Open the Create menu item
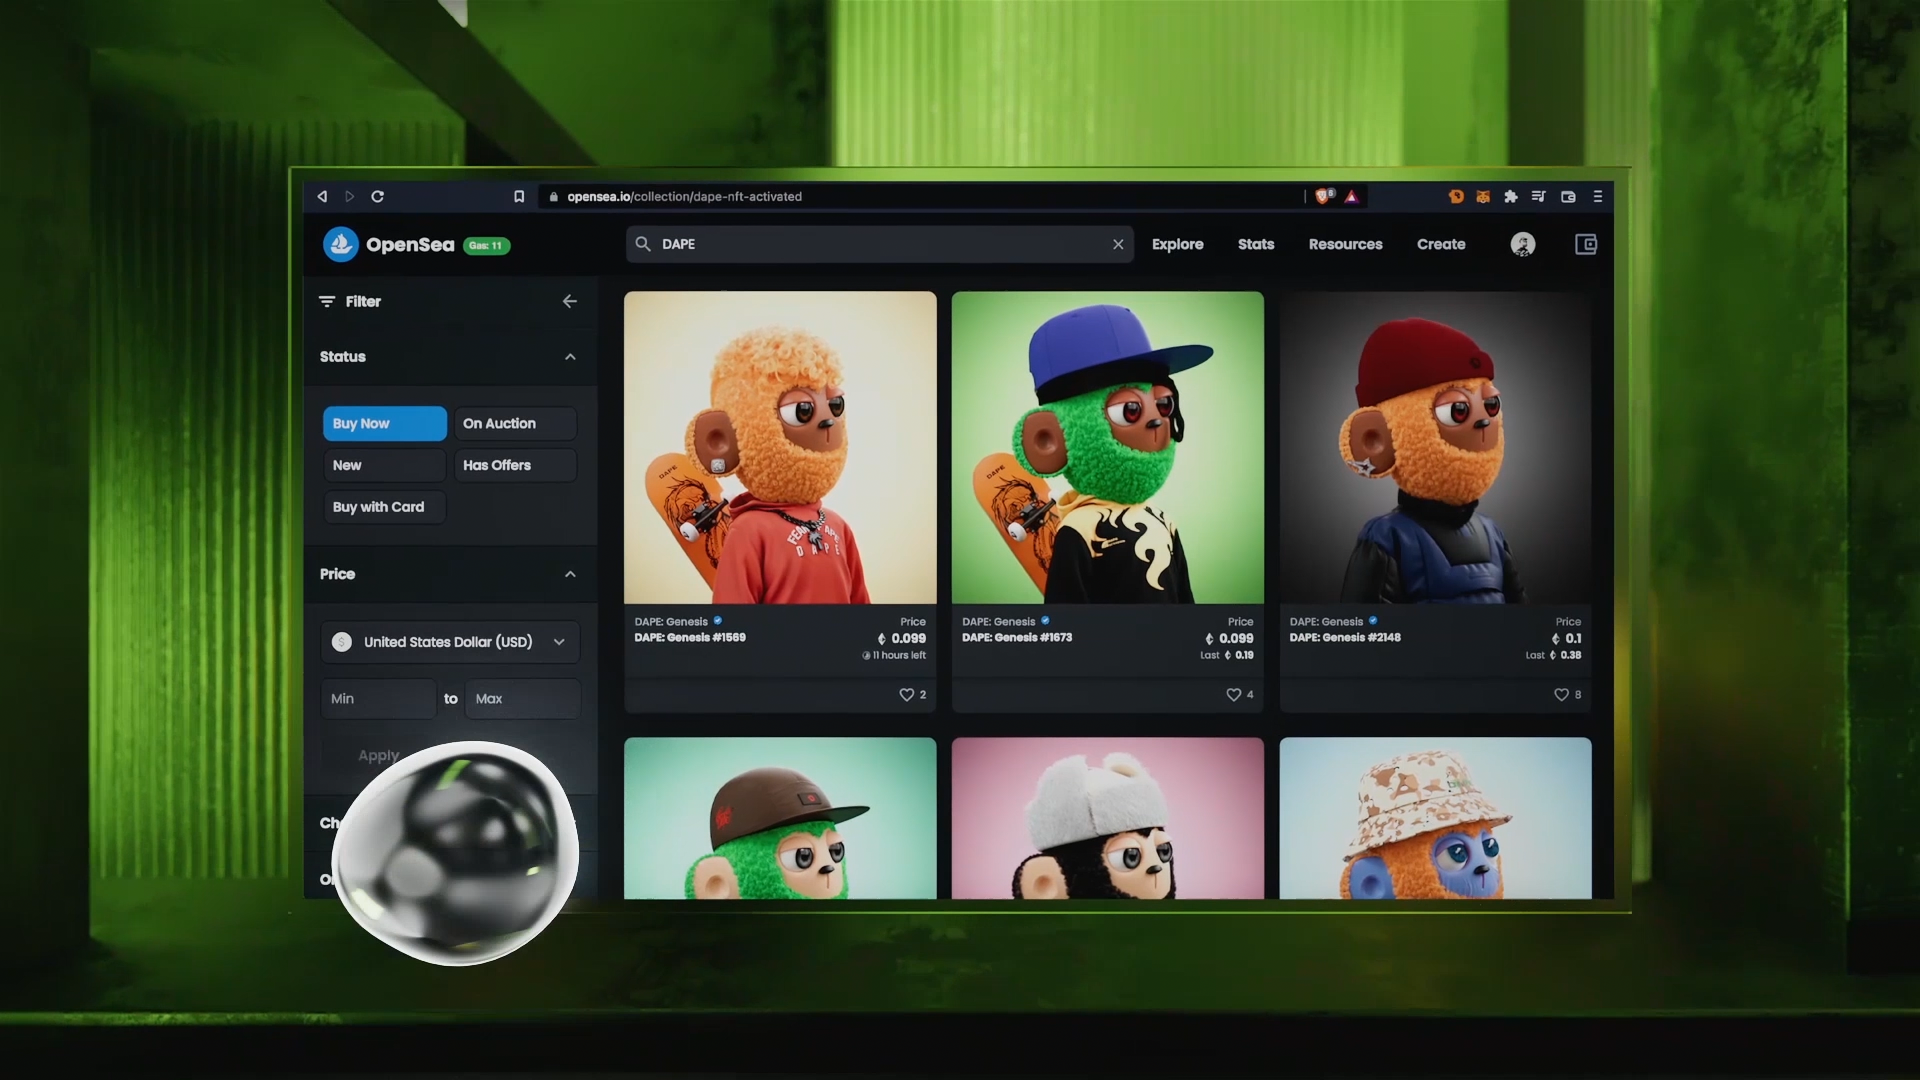 [x=1441, y=244]
